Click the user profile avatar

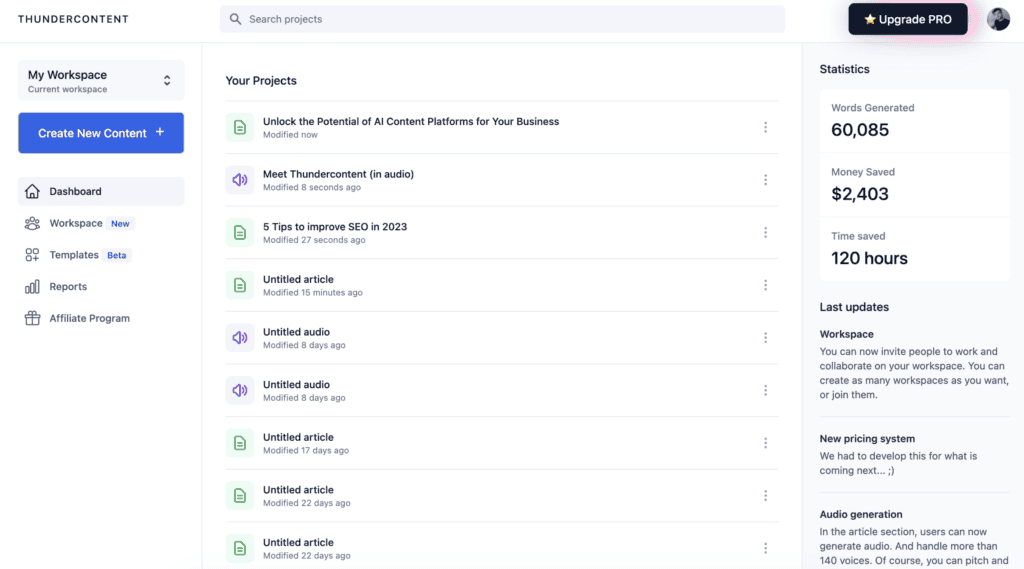(998, 19)
